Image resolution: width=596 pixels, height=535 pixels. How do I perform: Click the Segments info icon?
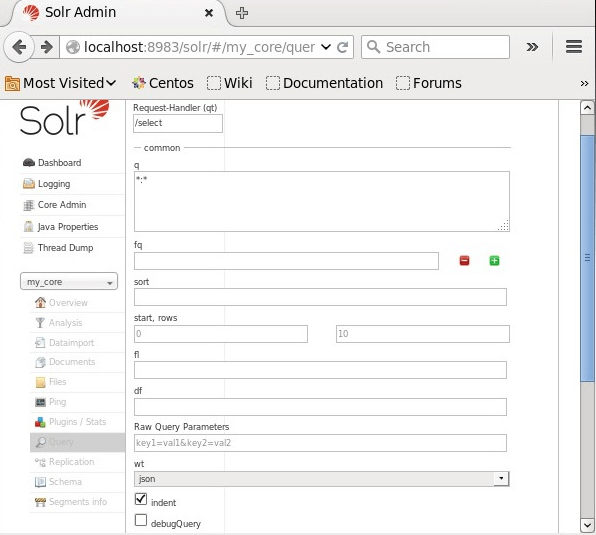[x=40, y=502]
